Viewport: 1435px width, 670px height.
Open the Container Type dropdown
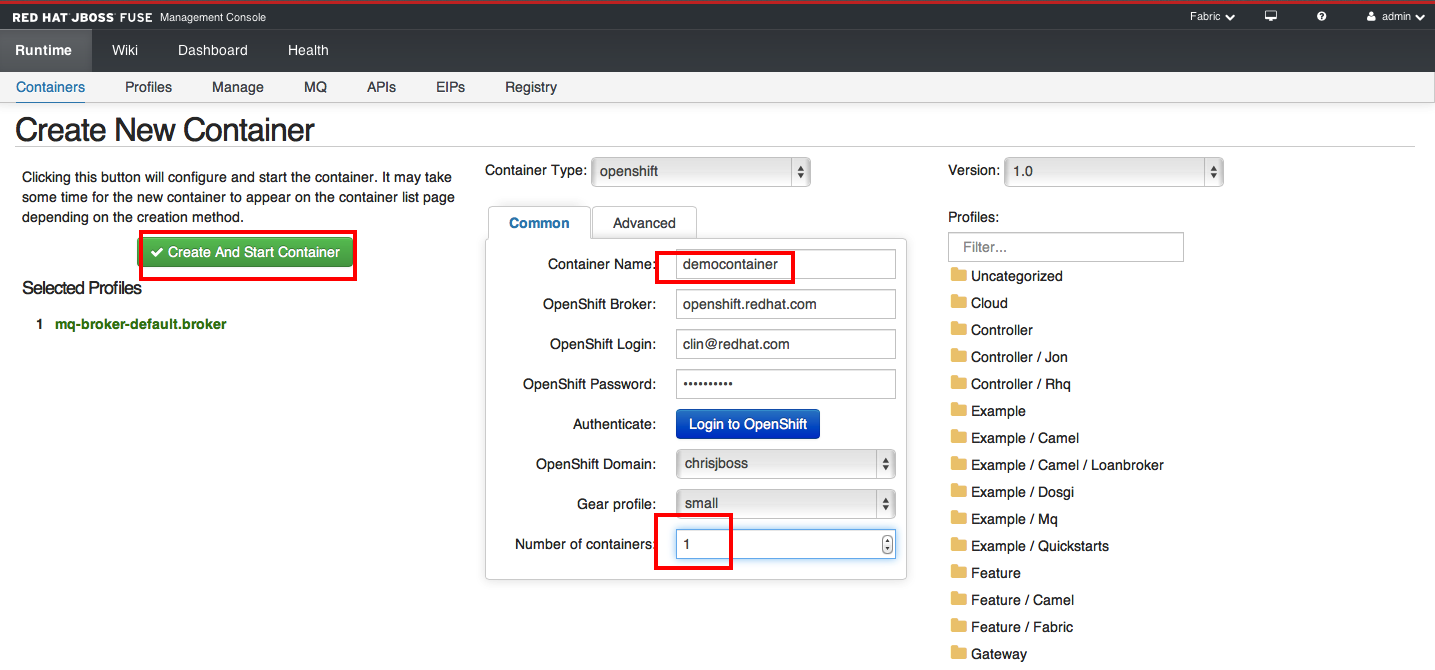[701, 171]
